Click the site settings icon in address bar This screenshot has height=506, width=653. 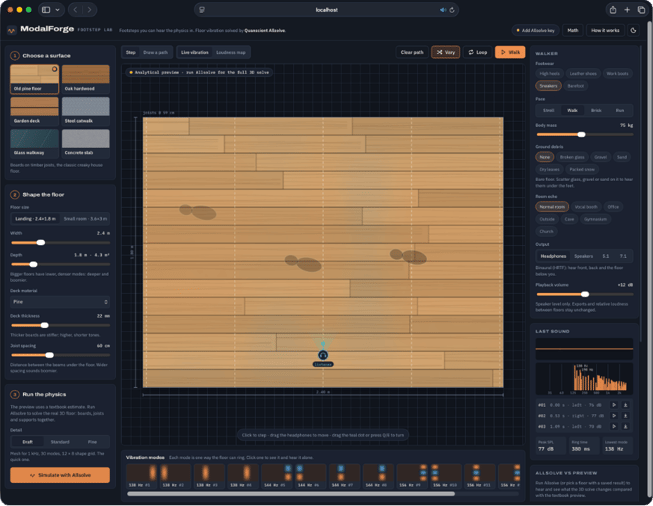point(202,10)
